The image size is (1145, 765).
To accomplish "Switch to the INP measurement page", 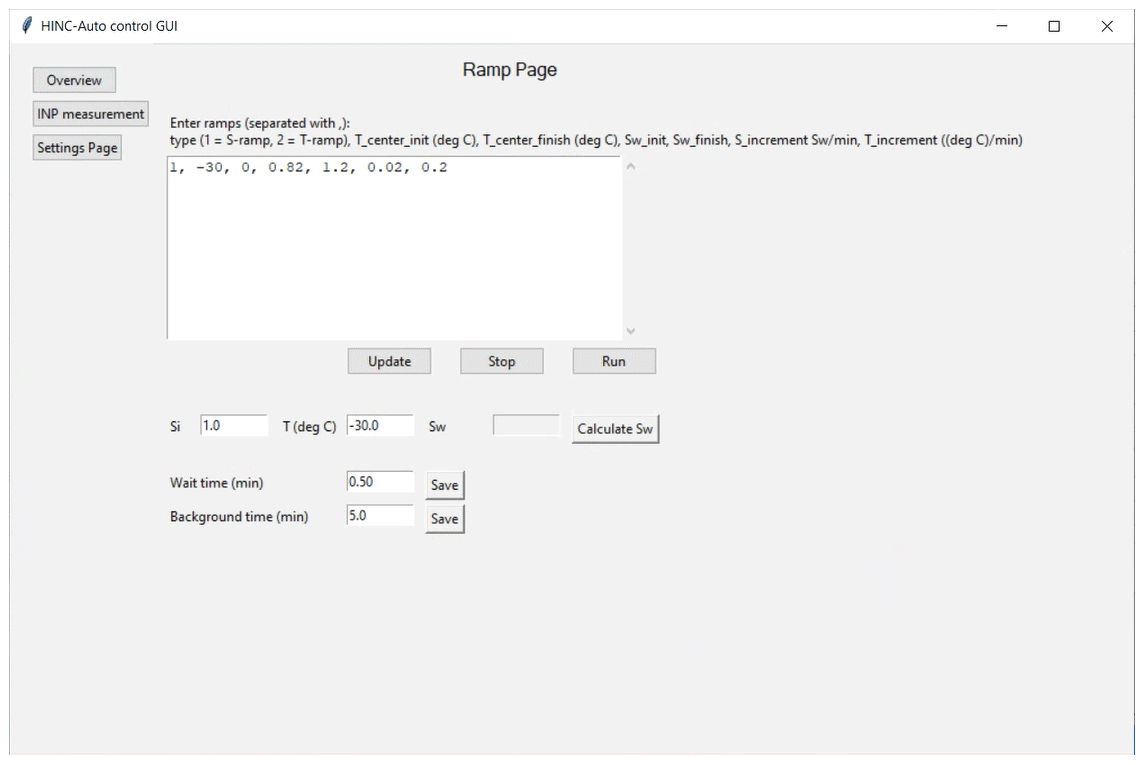I will pyautogui.click(x=91, y=114).
